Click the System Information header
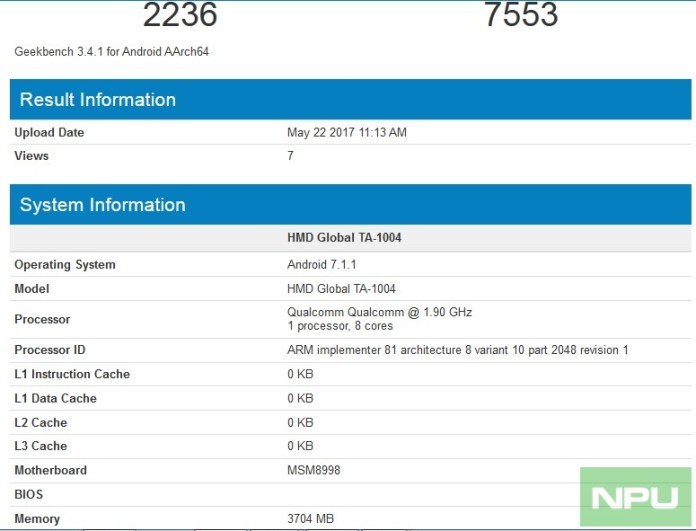The image size is (696, 531). (351, 204)
